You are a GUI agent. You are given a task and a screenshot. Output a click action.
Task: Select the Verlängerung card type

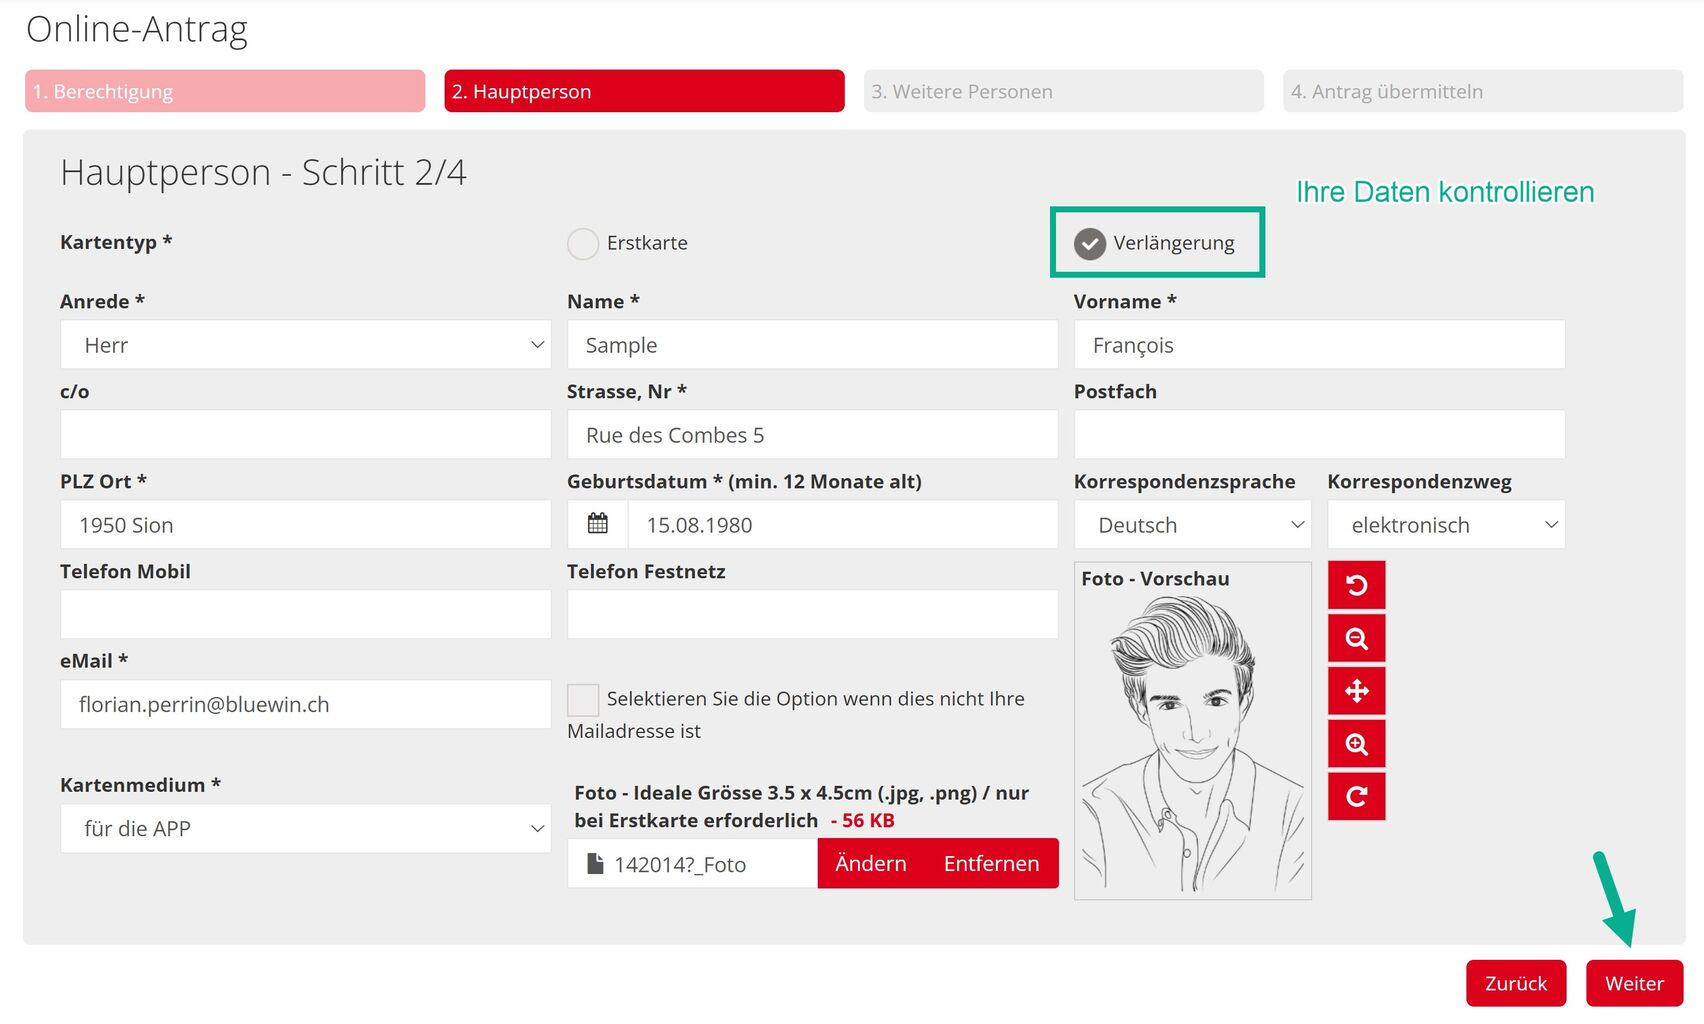pyautogui.click(x=1090, y=243)
